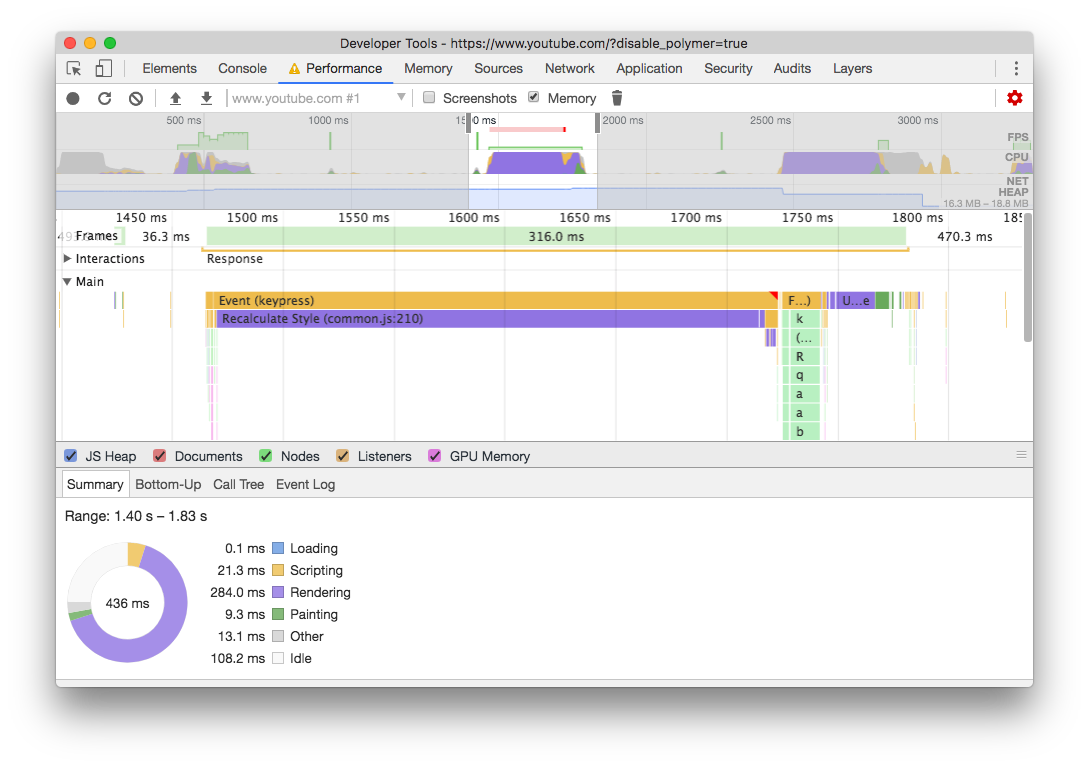Select the 316.0 ms frame
The width and height of the screenshot is (1089, 767).
(556, 236)
